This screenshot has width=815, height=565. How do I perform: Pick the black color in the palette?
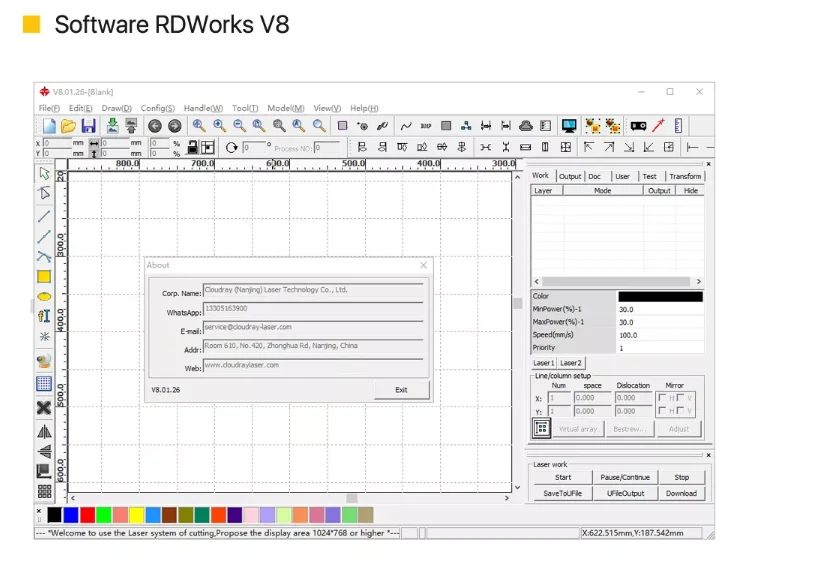coord(54,515)
